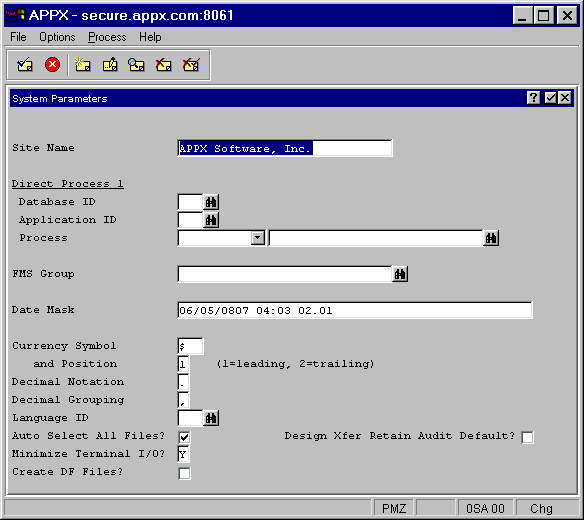584x520 pixels.
Task: Click the FMS Group input field
Action: 285,274
